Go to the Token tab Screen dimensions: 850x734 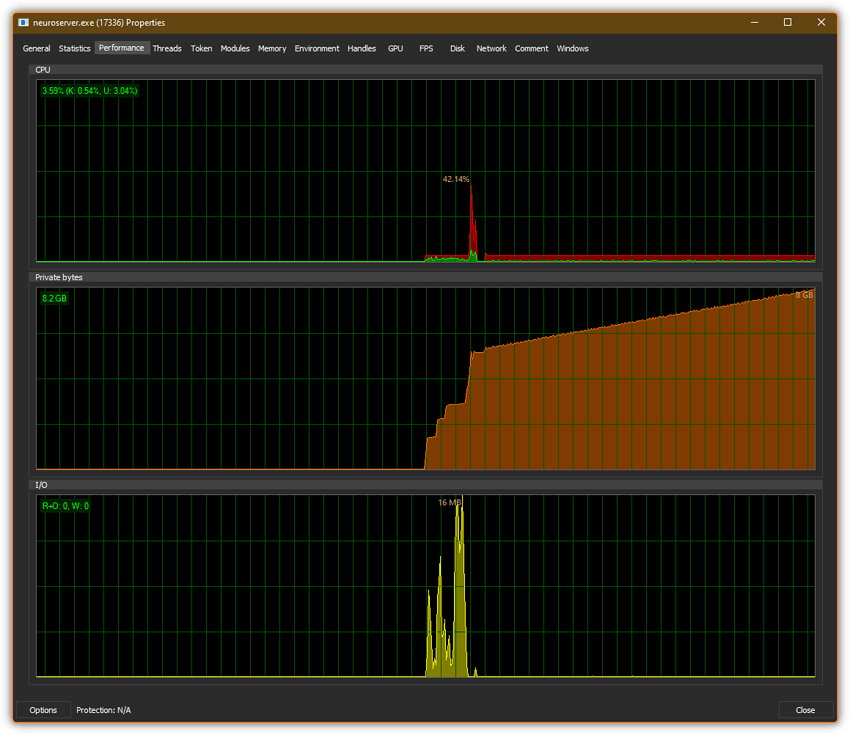coord(201,48)
